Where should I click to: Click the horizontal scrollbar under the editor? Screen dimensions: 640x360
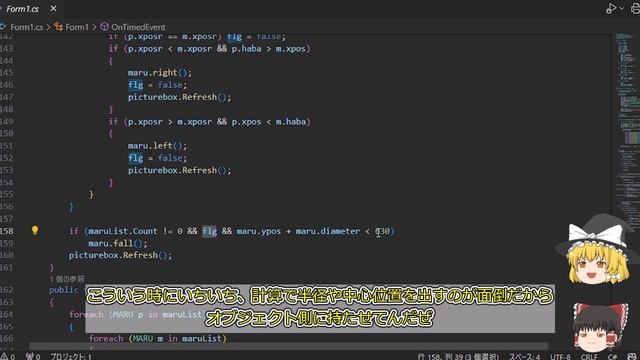[288, 346]
